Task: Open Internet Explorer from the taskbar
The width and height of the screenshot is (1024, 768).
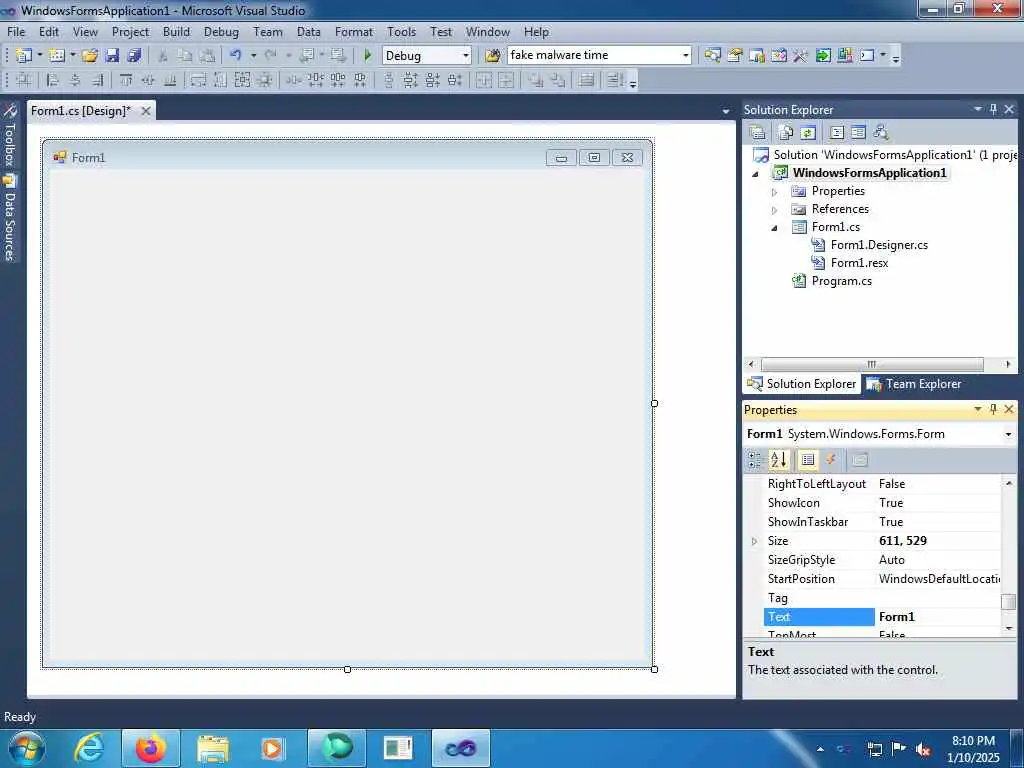Action: (88, 748)
